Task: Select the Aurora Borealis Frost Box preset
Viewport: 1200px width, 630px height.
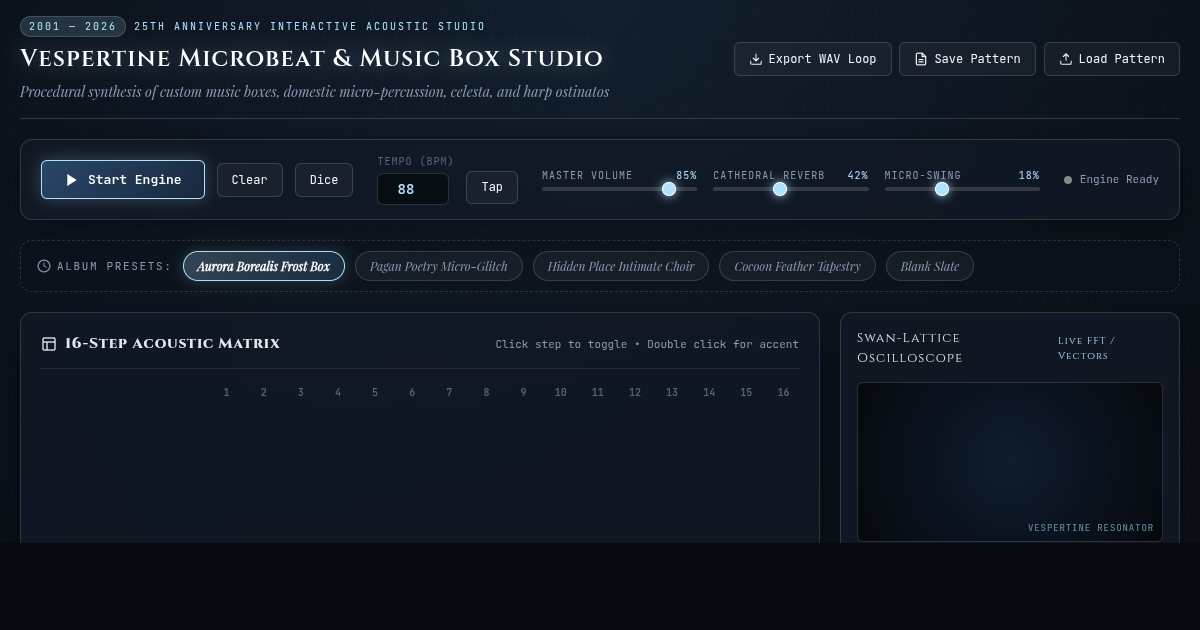Action: (264, 266)
